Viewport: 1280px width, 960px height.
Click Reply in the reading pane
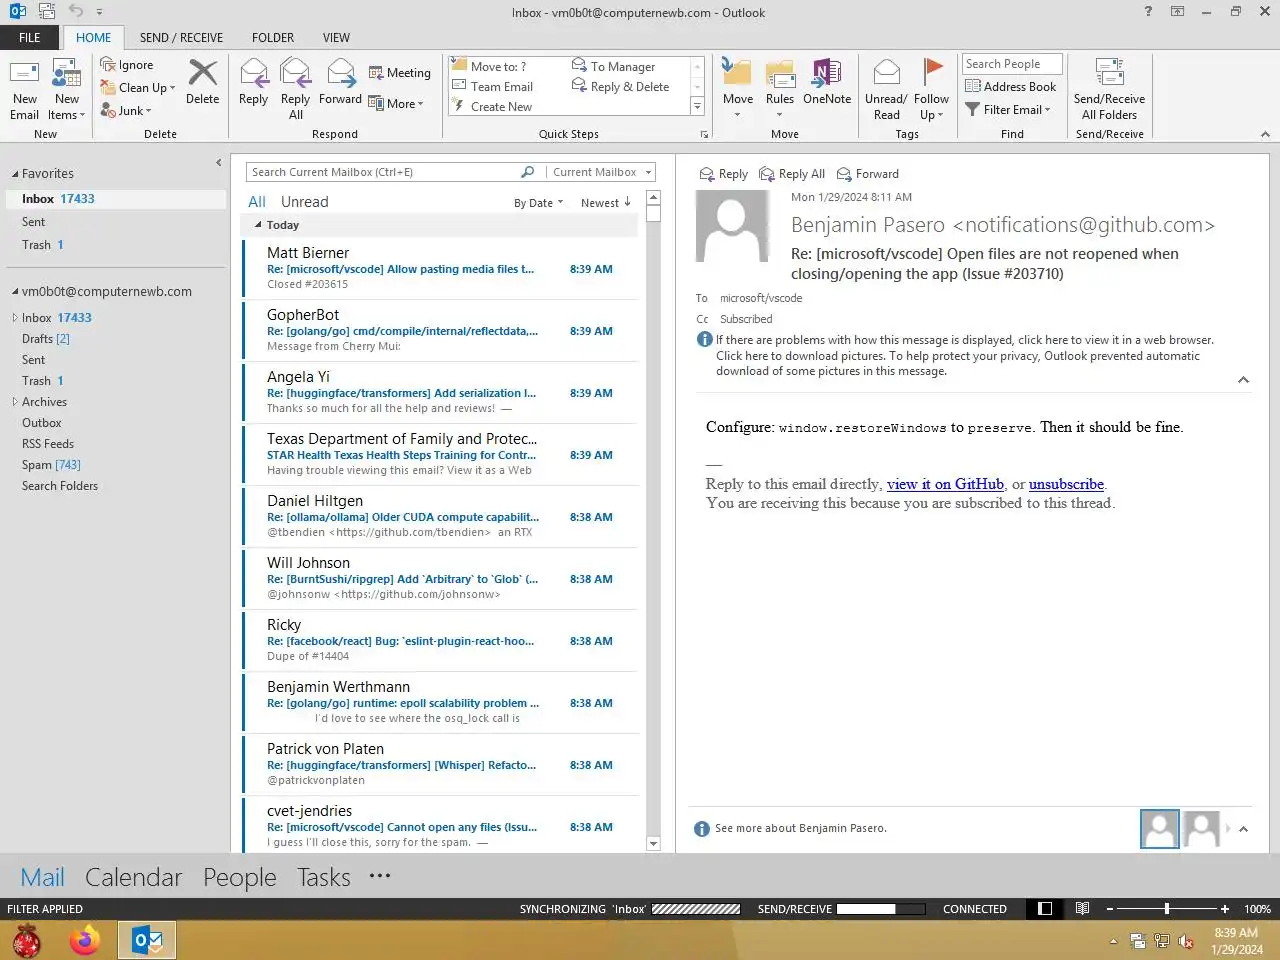pyautogui.click(x=723, y=174)
